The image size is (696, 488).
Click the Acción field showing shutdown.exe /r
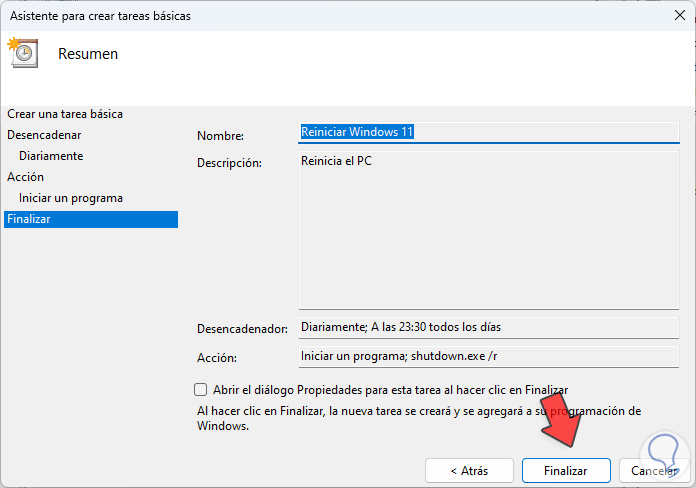[488, 355]
